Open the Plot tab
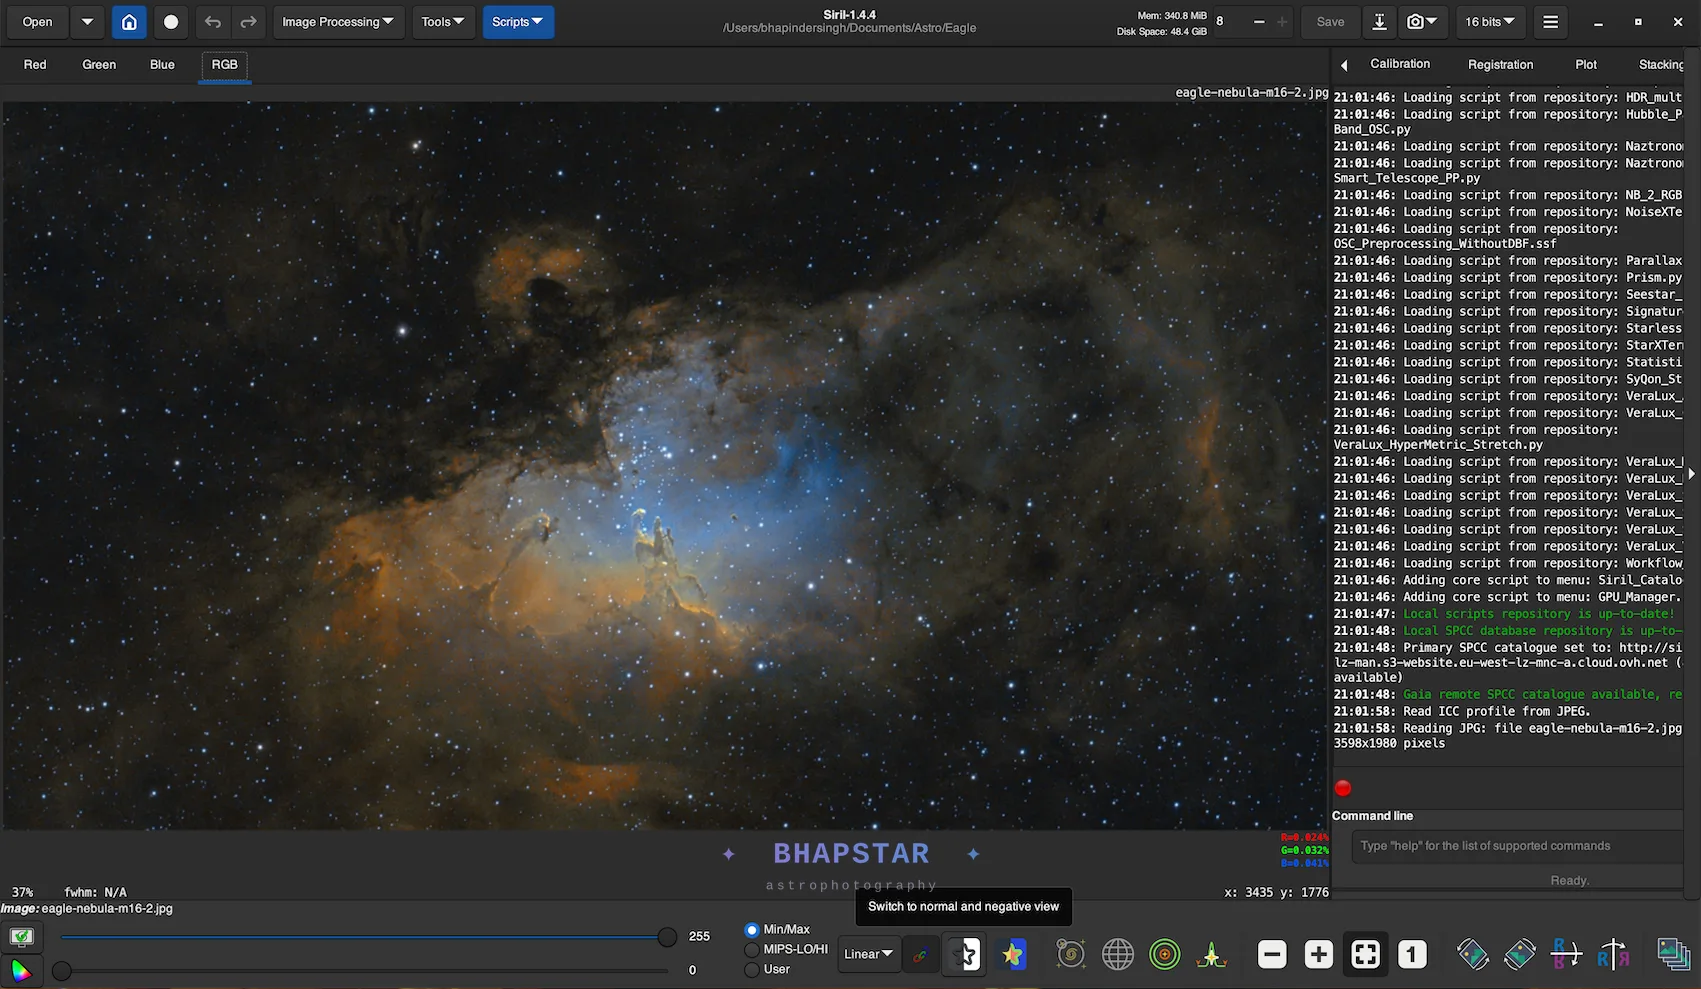1701x989 pixels. (1586, 64)
